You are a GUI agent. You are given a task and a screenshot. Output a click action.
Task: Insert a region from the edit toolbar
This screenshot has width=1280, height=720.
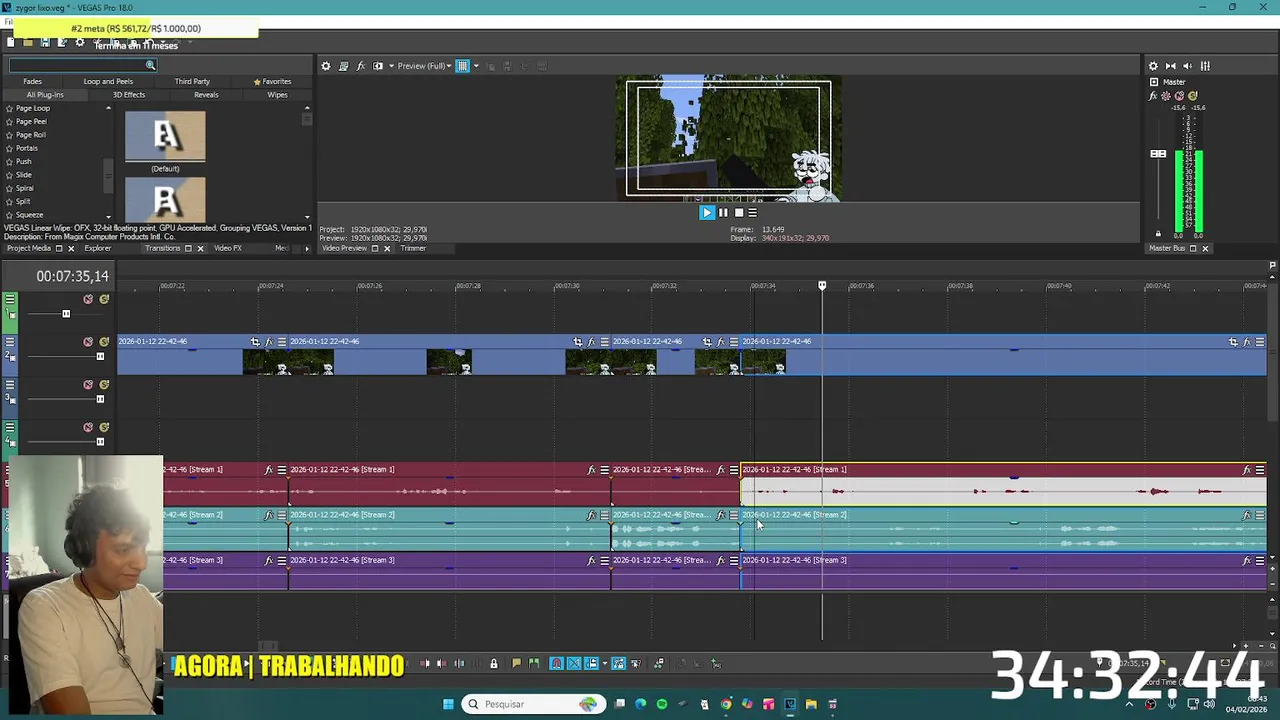[x=533, y=663]
